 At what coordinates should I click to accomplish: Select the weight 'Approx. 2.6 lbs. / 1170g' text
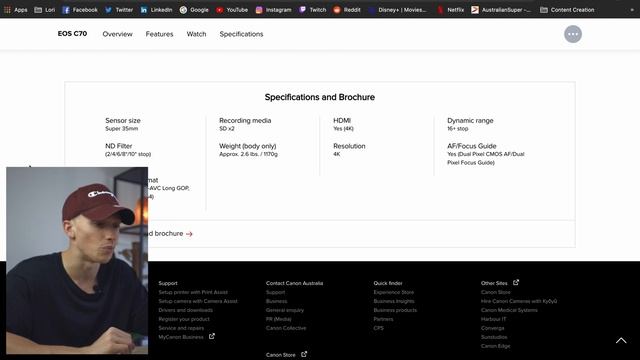pyautogui.click(x=248, y=154)
